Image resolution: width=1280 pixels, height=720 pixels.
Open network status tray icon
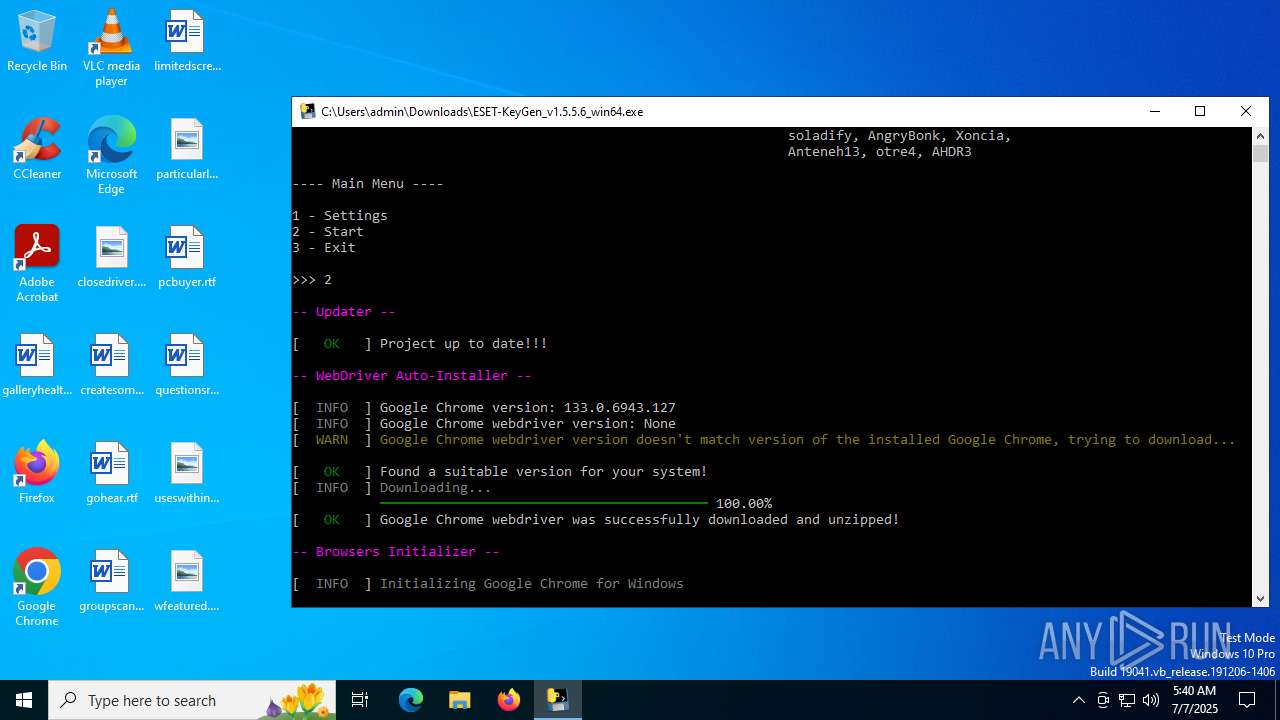coord(1127,700)
